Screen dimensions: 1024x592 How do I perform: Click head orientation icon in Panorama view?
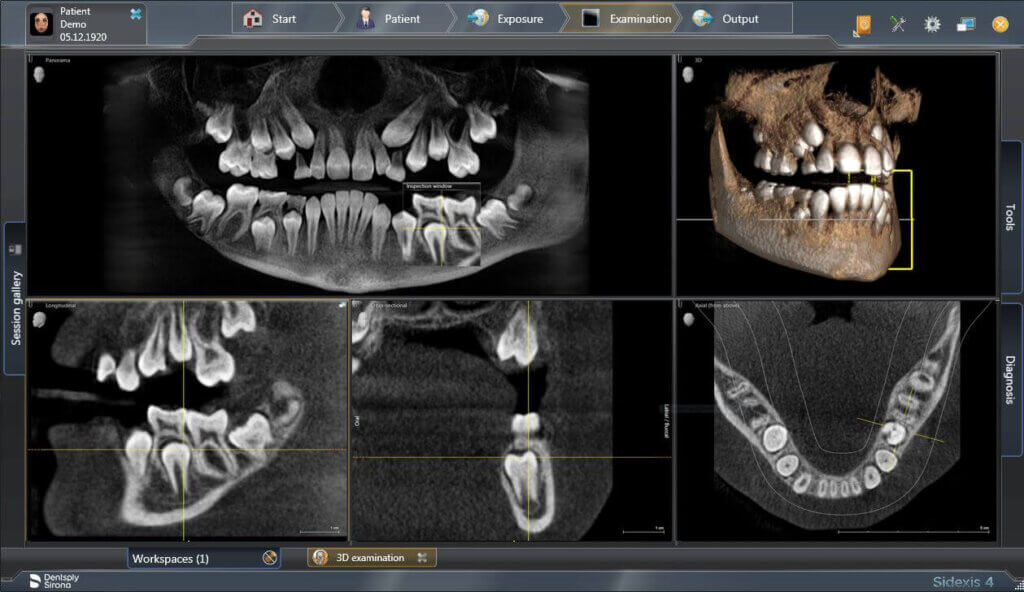[39, 74]
